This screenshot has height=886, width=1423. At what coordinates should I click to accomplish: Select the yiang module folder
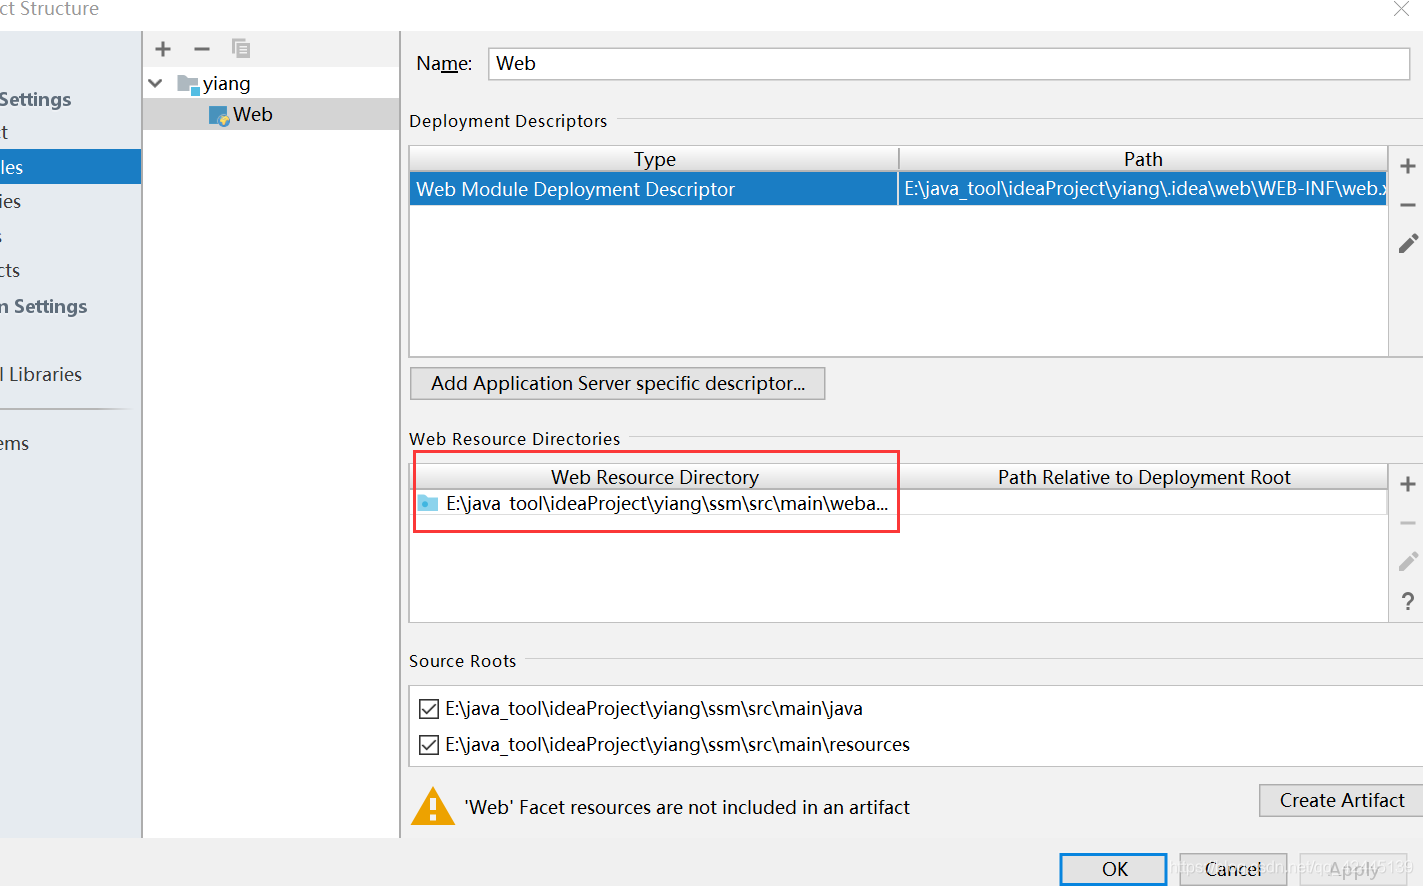[227, 84]
